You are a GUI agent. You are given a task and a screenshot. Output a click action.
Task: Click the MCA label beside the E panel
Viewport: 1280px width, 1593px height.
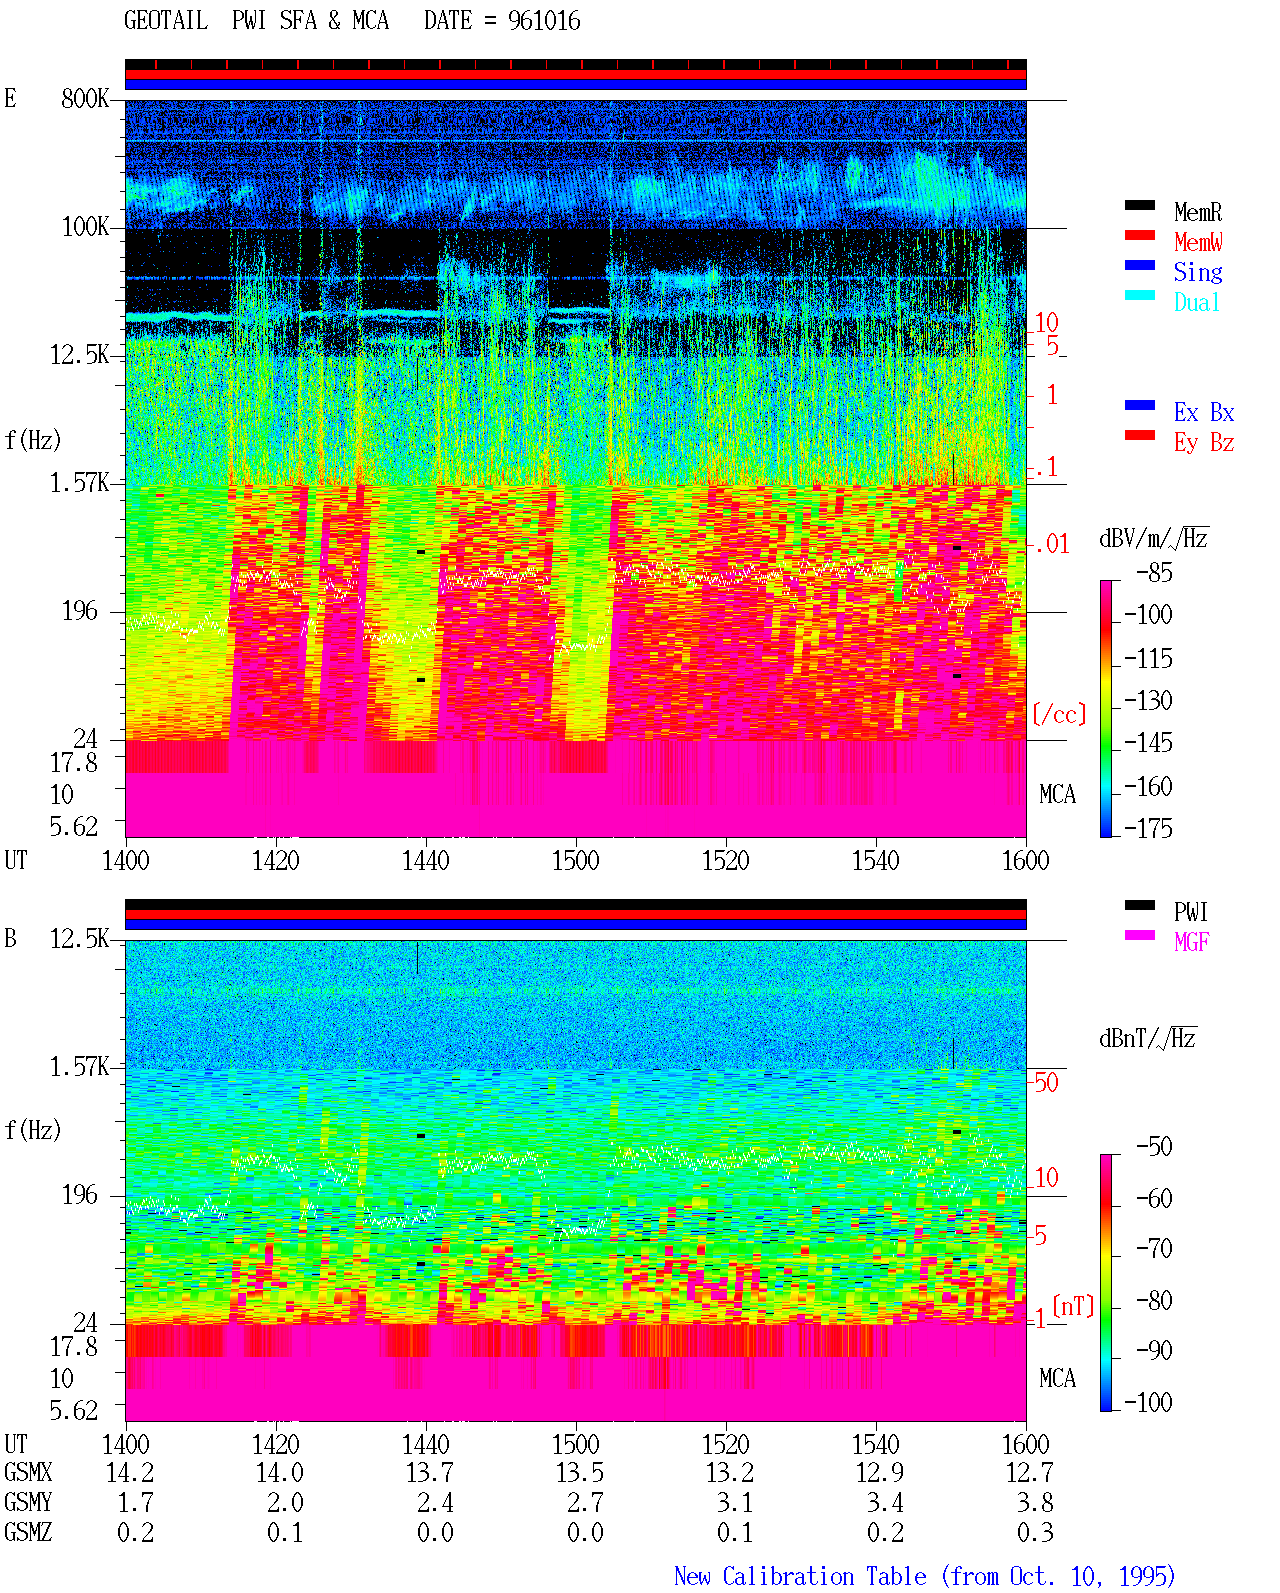[1057, 795]
